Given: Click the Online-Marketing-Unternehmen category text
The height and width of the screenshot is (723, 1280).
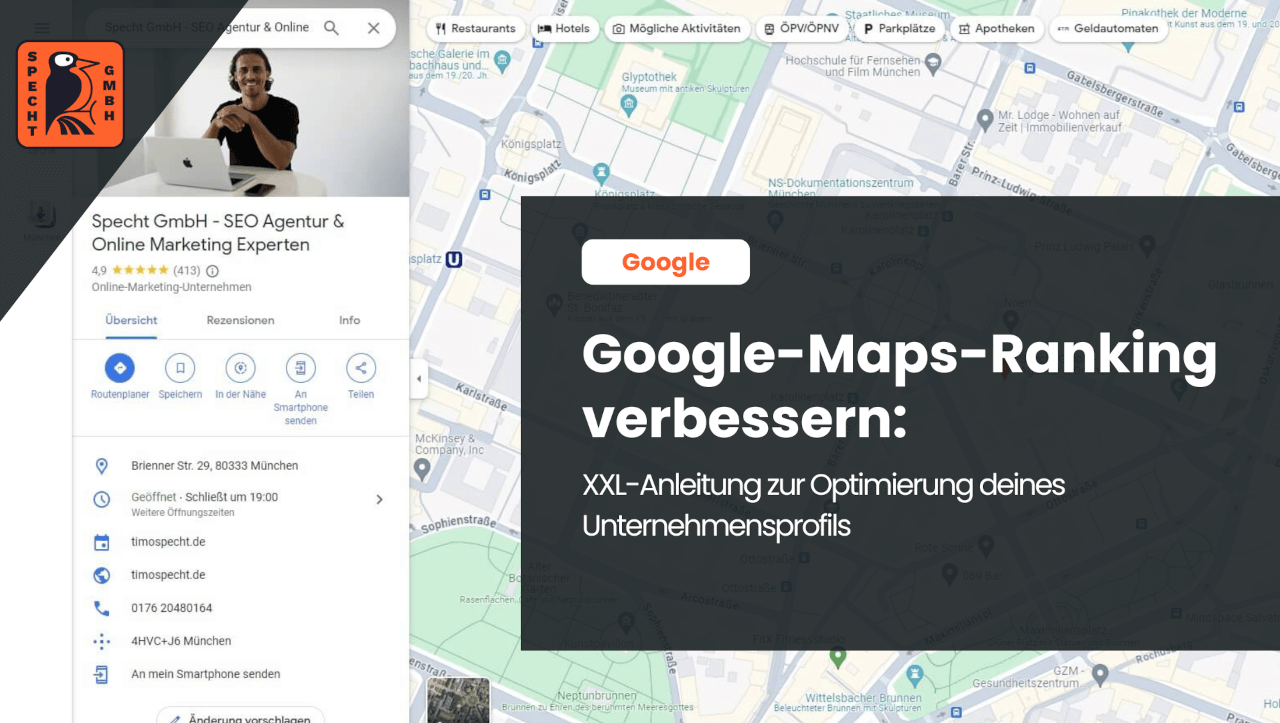Looking at the screenshot, I should tap(172, 287).
